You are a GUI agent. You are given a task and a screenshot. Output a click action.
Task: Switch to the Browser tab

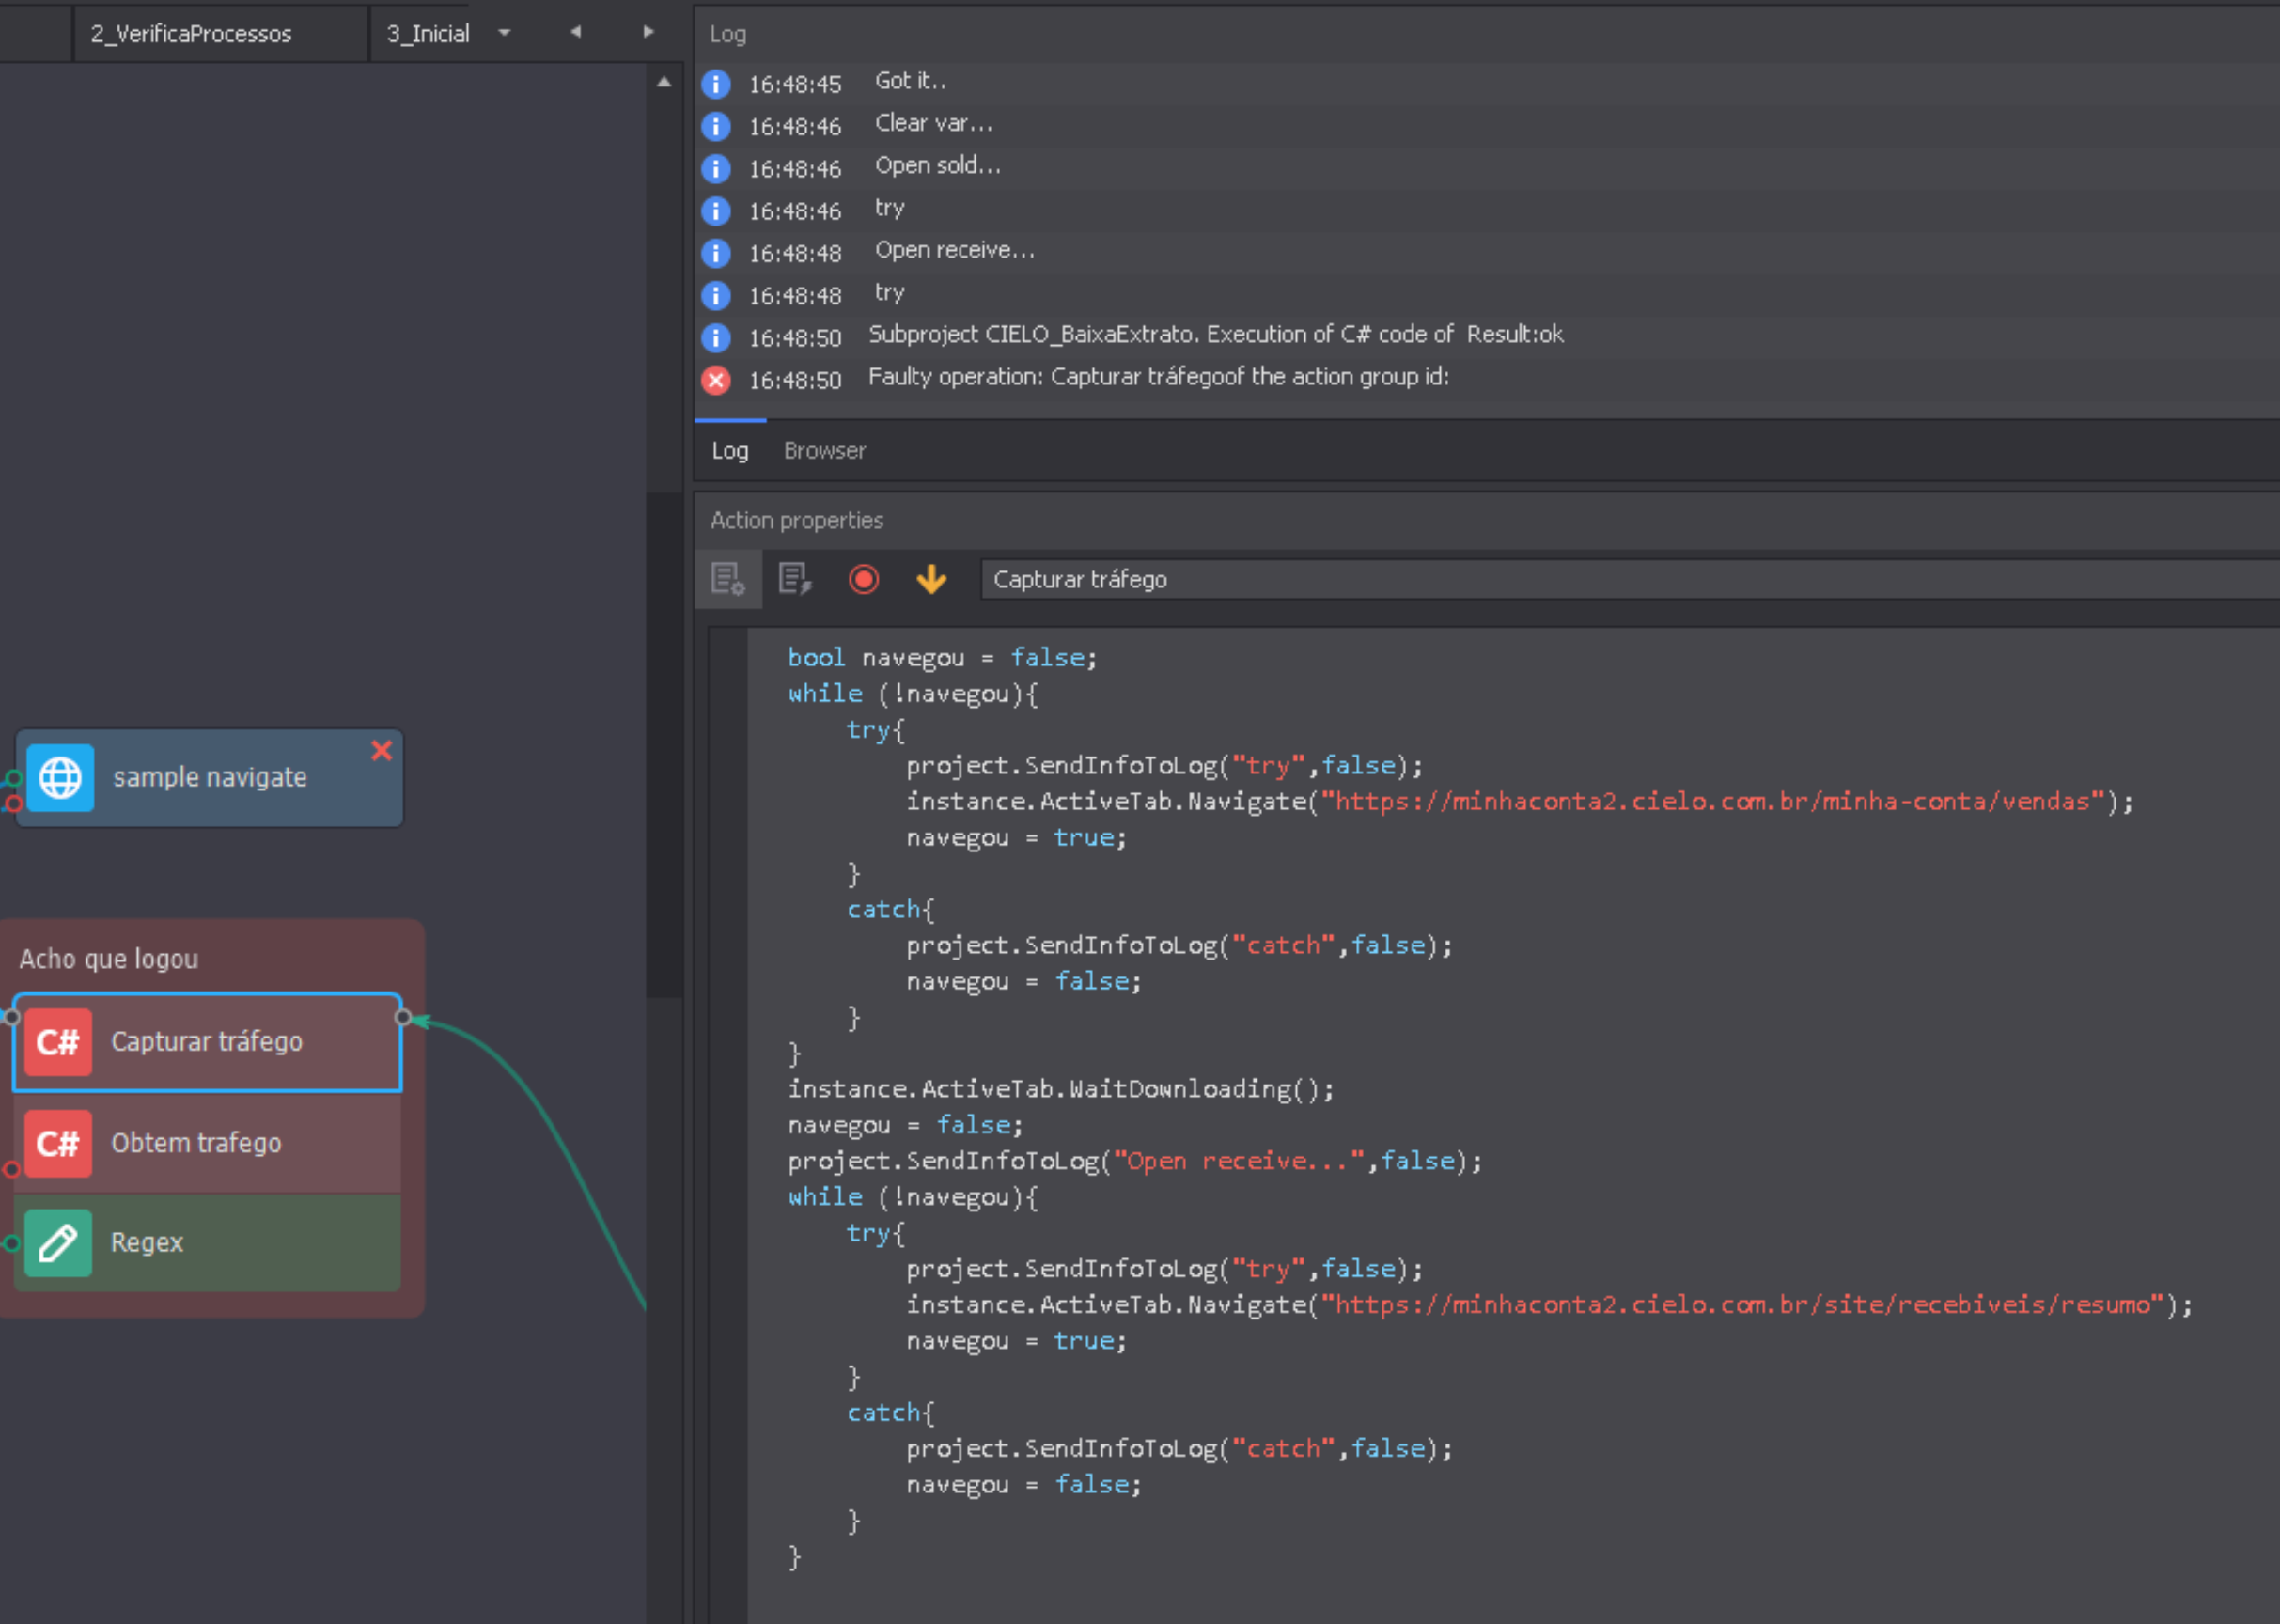click(824, 451)
